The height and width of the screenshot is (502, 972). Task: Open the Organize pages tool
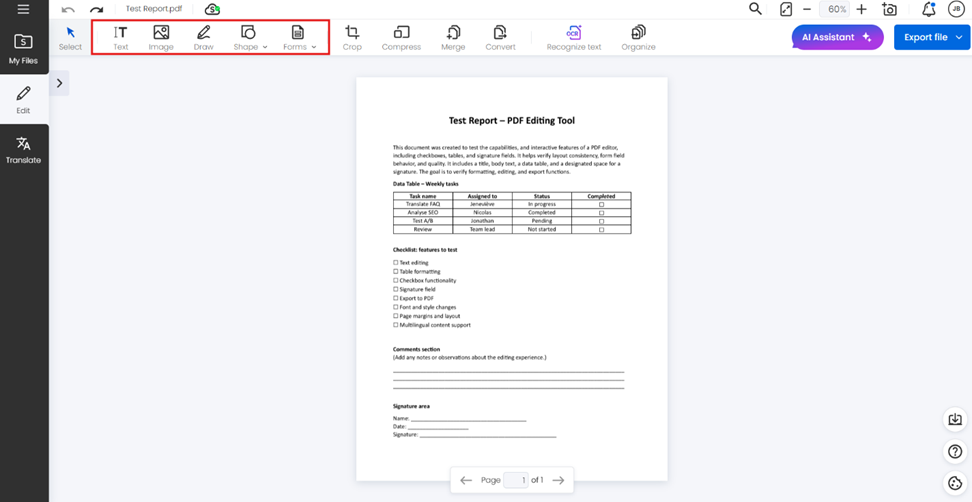(638, 38)
